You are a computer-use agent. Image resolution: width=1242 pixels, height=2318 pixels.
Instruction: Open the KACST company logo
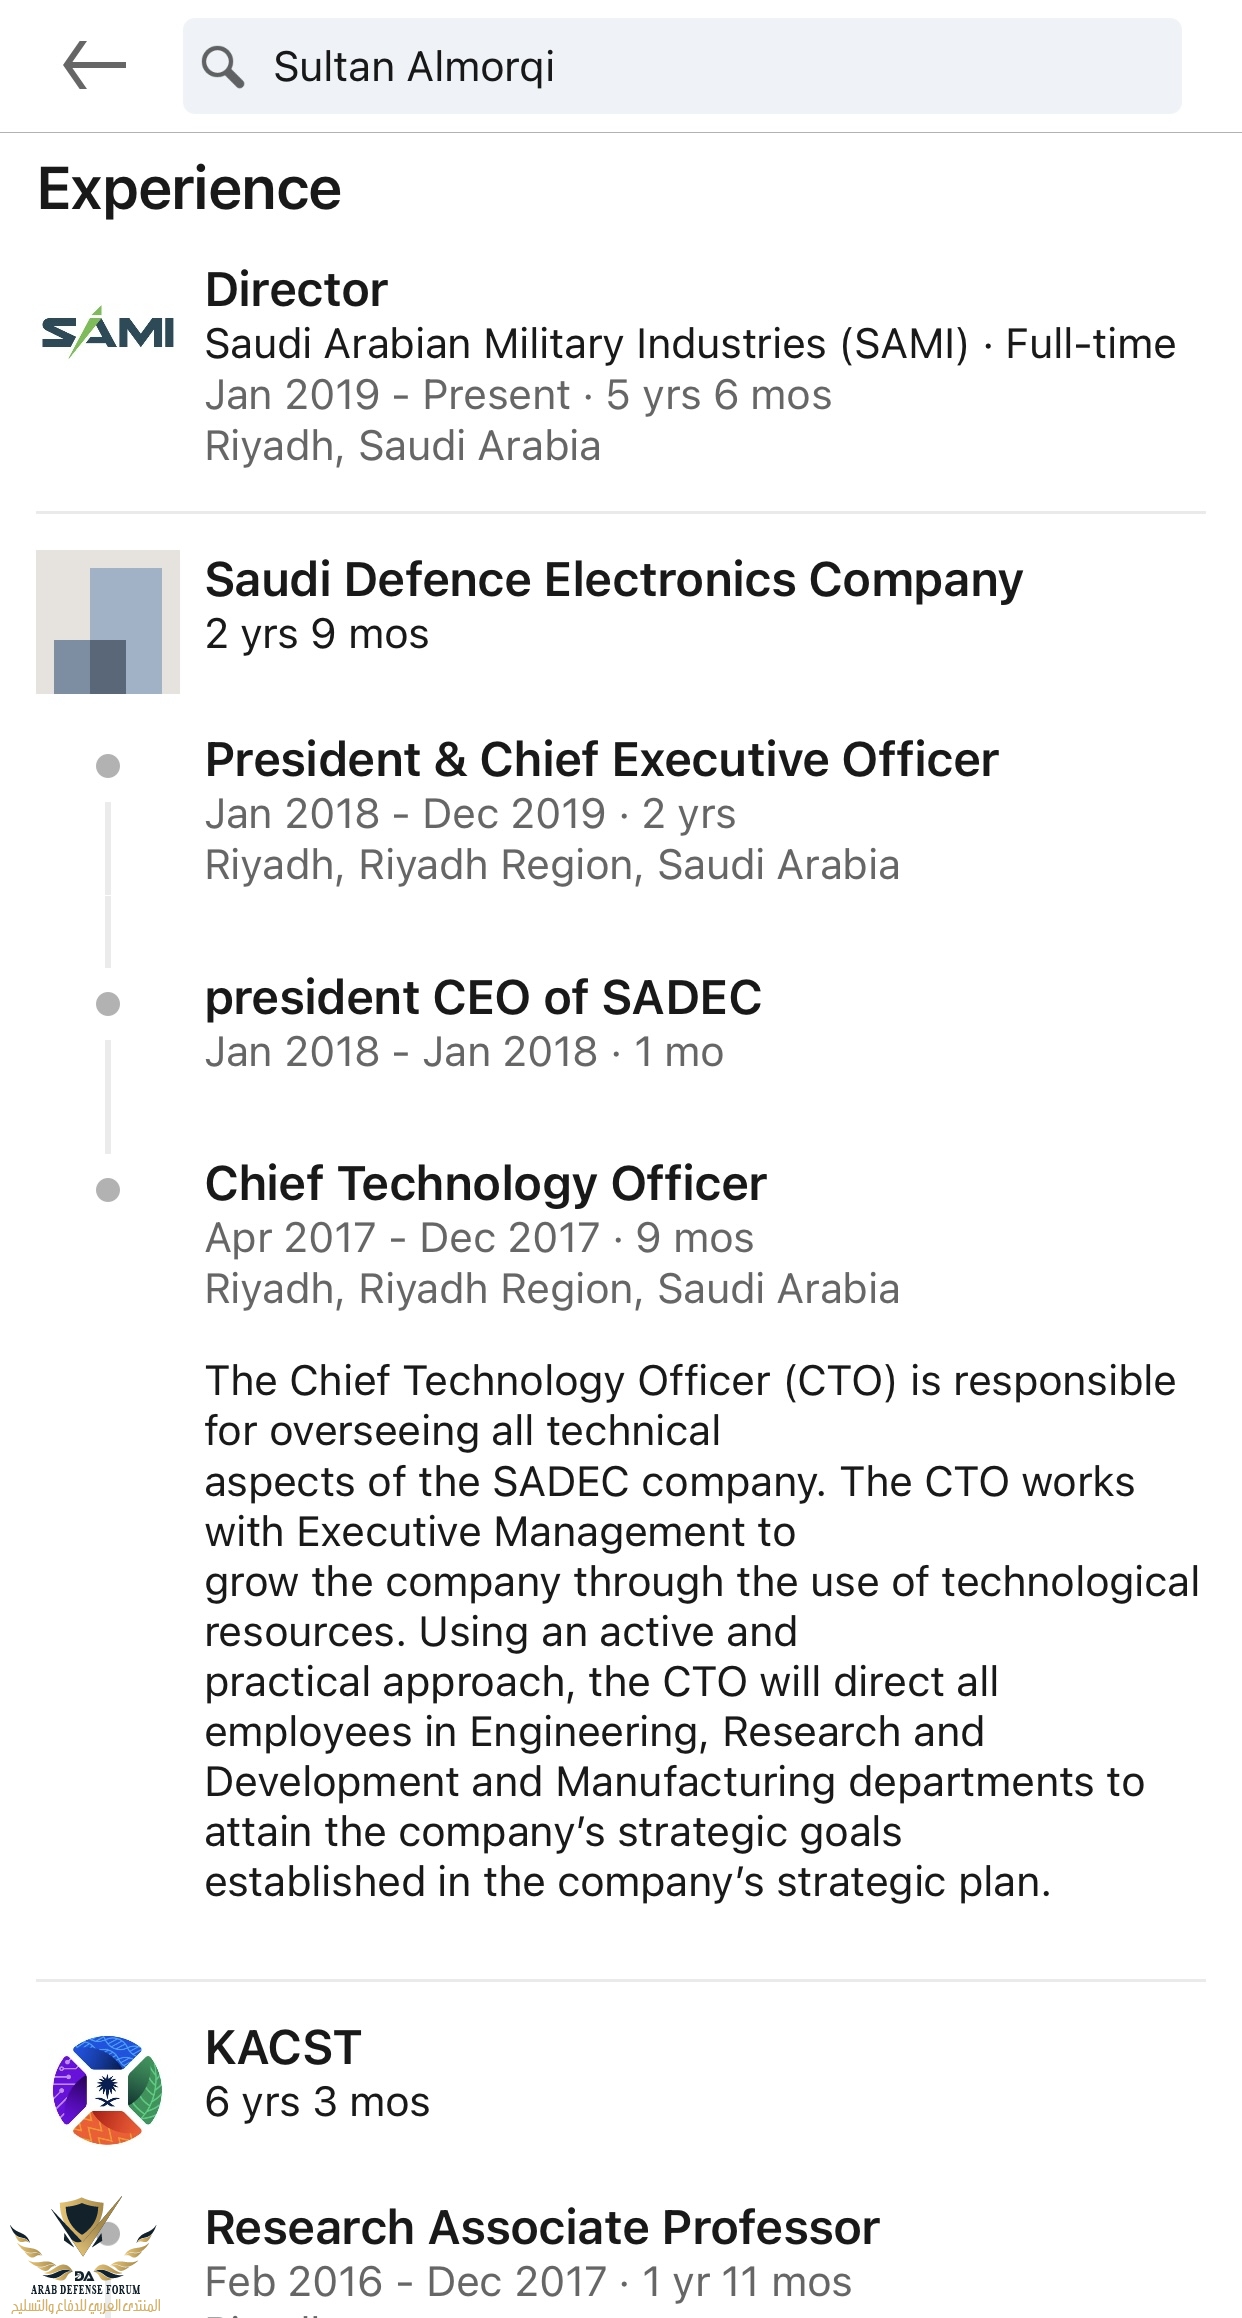pyautogui.click(x=107, y=2089)
